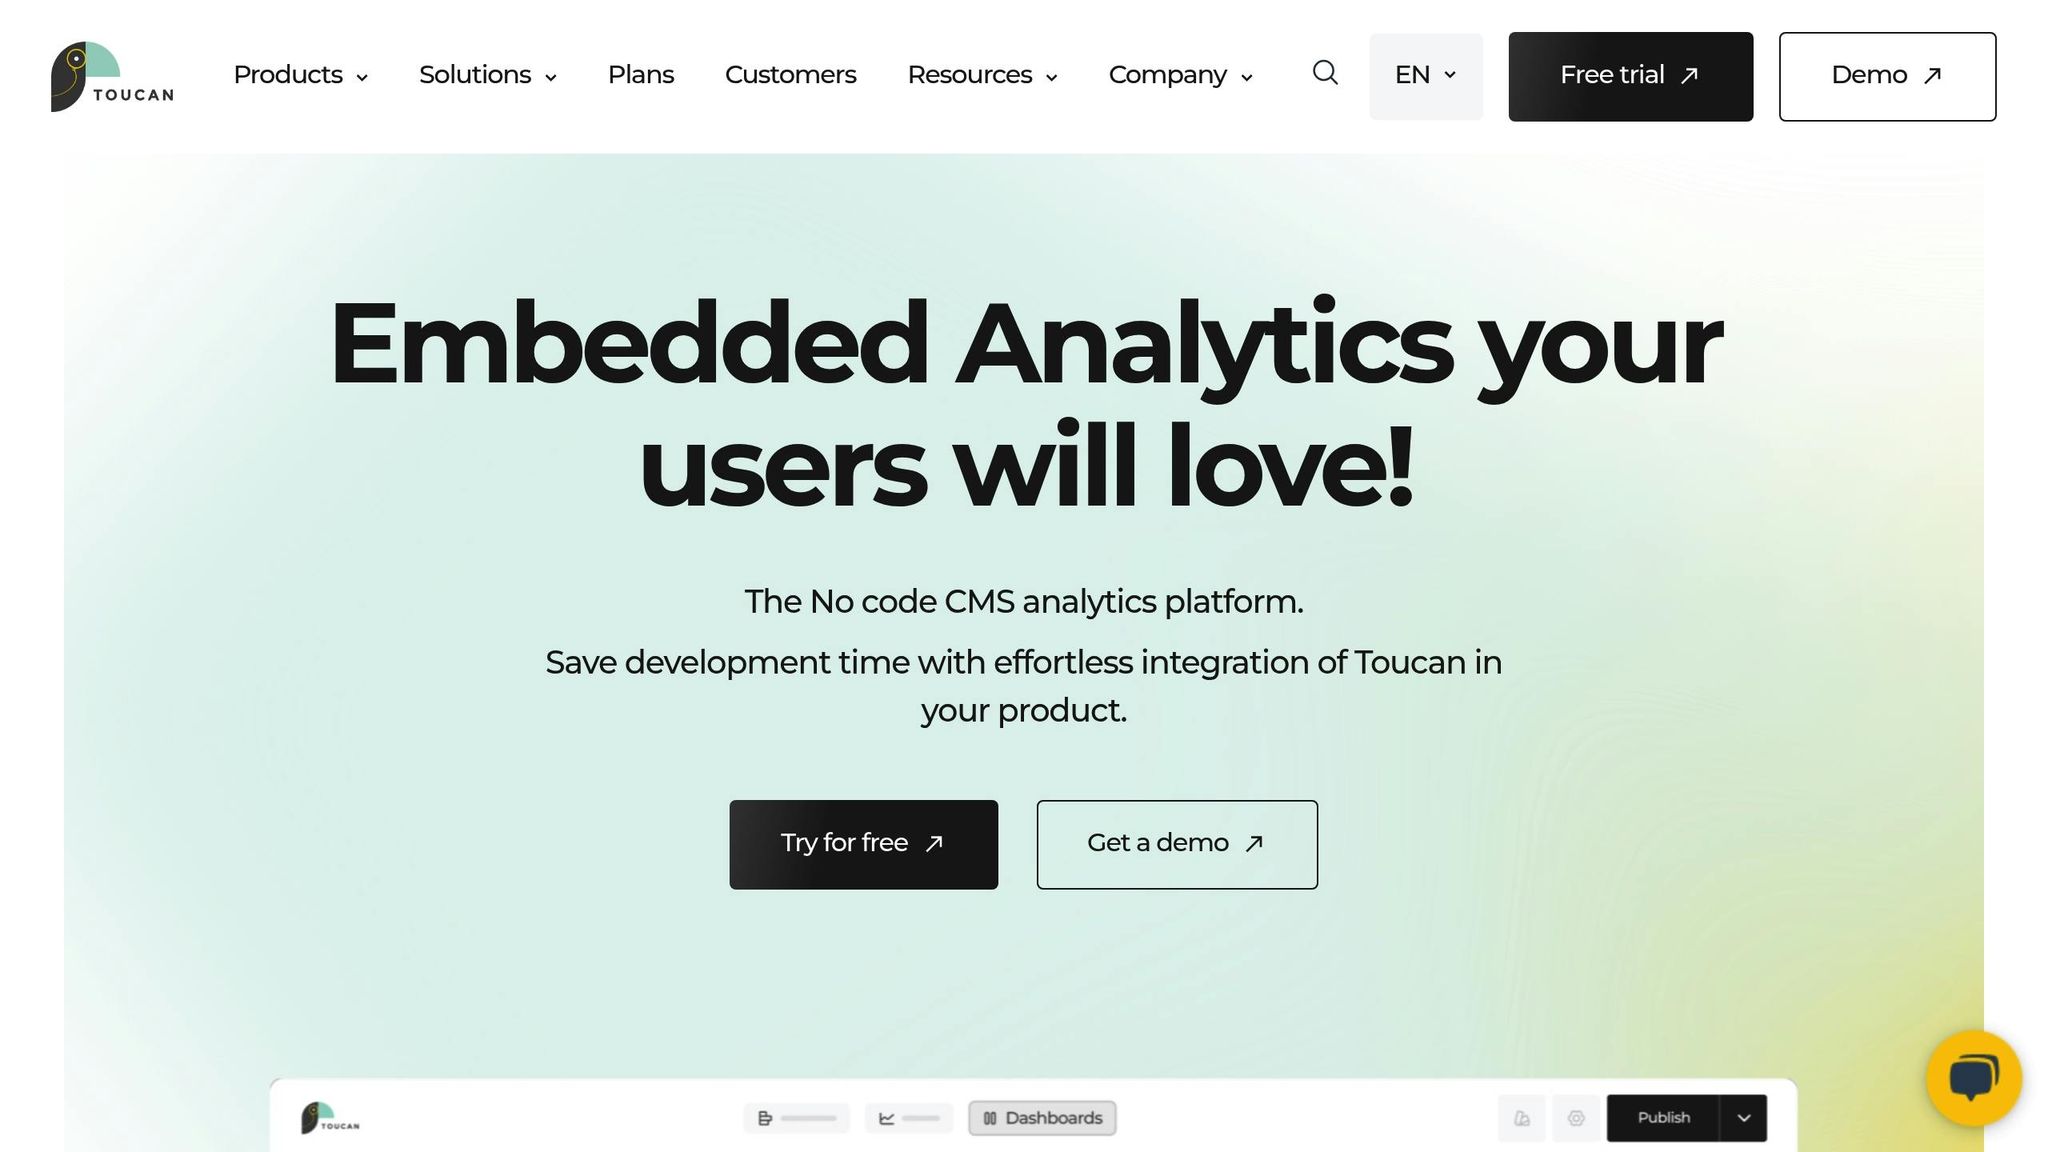The image size is (2048, 1152).
Task: Click the small Toucan logo in dashboard preview
Action: [330, 1118]
